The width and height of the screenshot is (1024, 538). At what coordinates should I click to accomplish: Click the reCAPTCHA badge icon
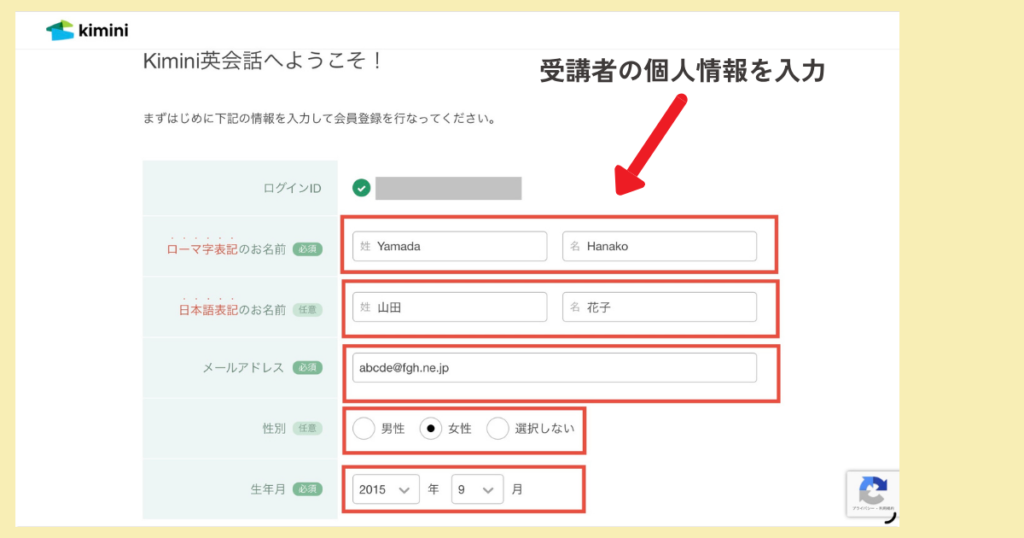click(x=872, y=490)
